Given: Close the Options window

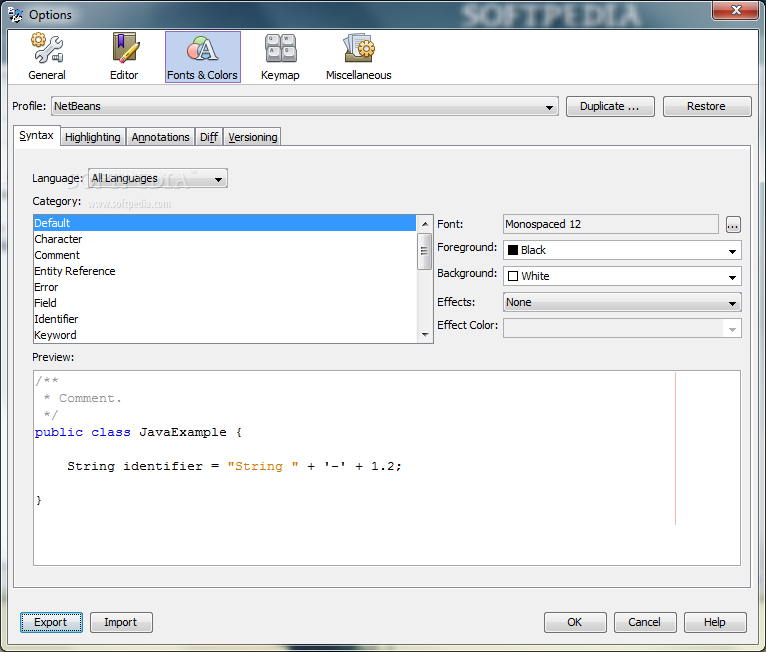Looking at the screenshot, I should point(736,10).
